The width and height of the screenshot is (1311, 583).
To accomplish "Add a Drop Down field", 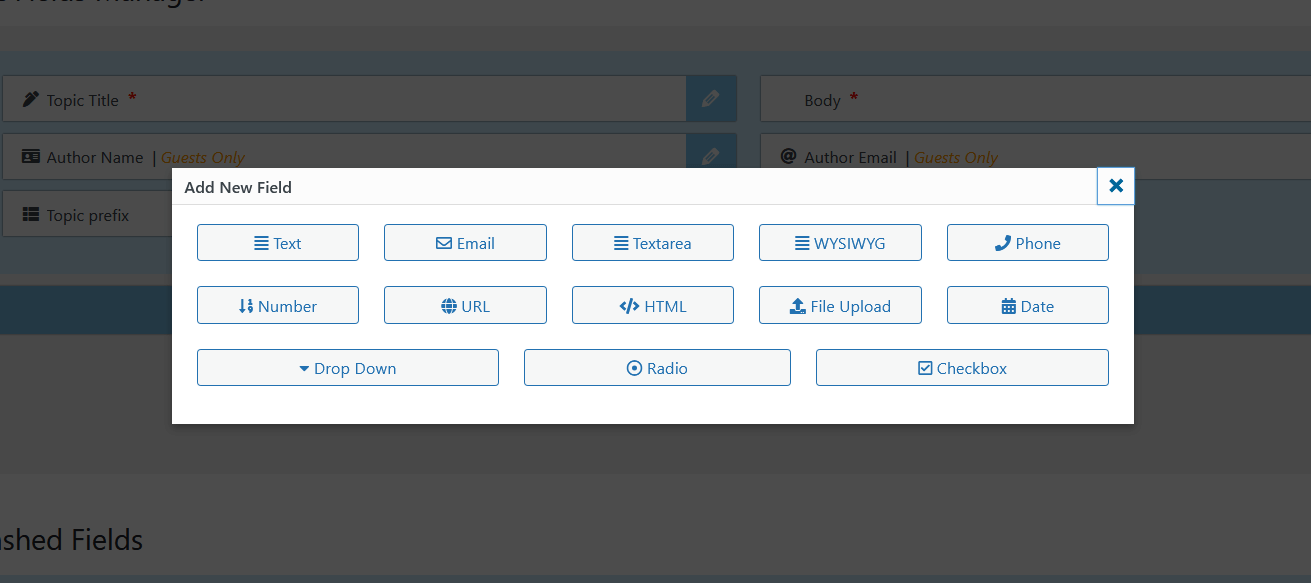I will pyautogui.click(x=348, y=368).
